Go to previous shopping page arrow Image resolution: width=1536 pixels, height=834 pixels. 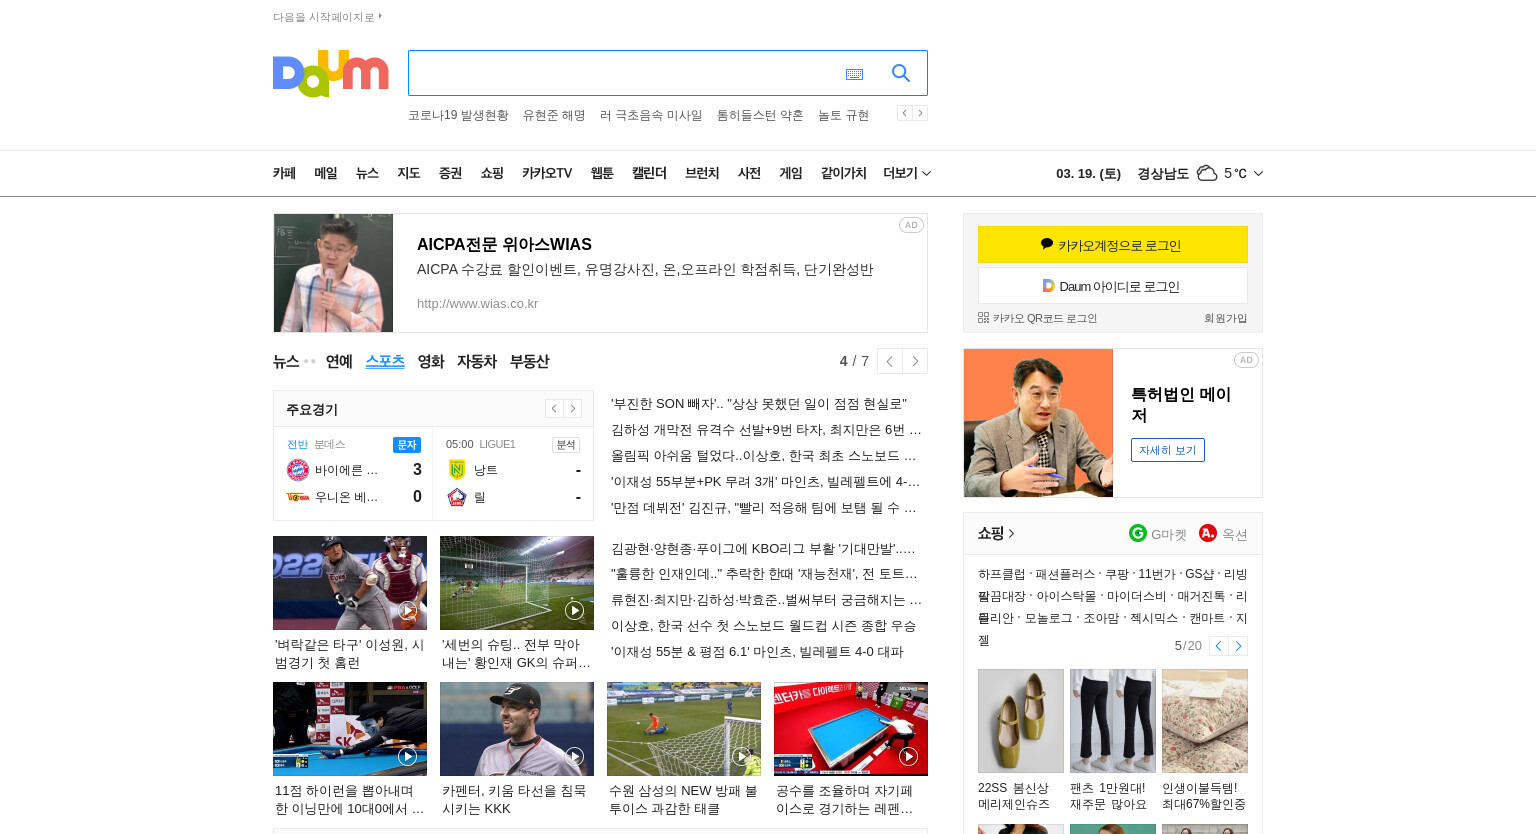[x=1218, y=646]
